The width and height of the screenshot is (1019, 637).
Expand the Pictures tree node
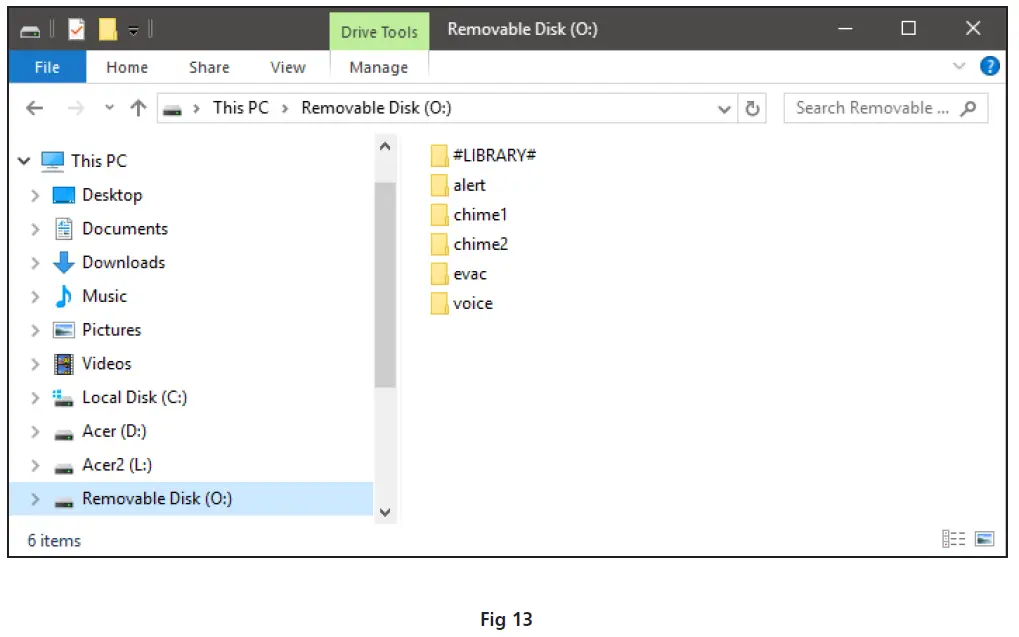[x=35, y=330]
